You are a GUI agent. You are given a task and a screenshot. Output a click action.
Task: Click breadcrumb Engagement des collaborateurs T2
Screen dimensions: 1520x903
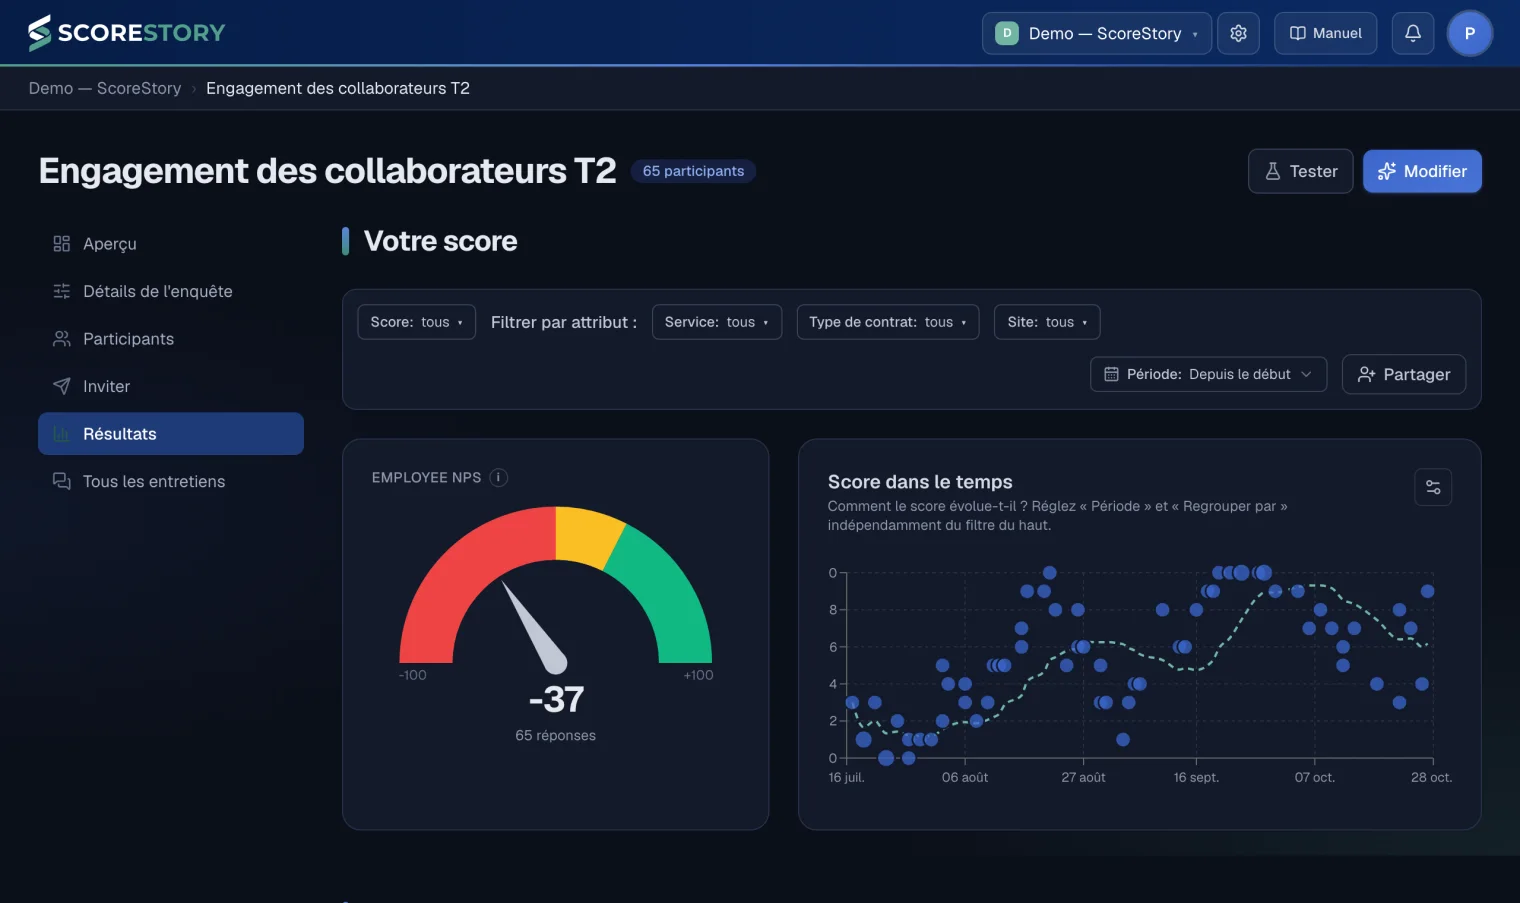click(338, 88)
